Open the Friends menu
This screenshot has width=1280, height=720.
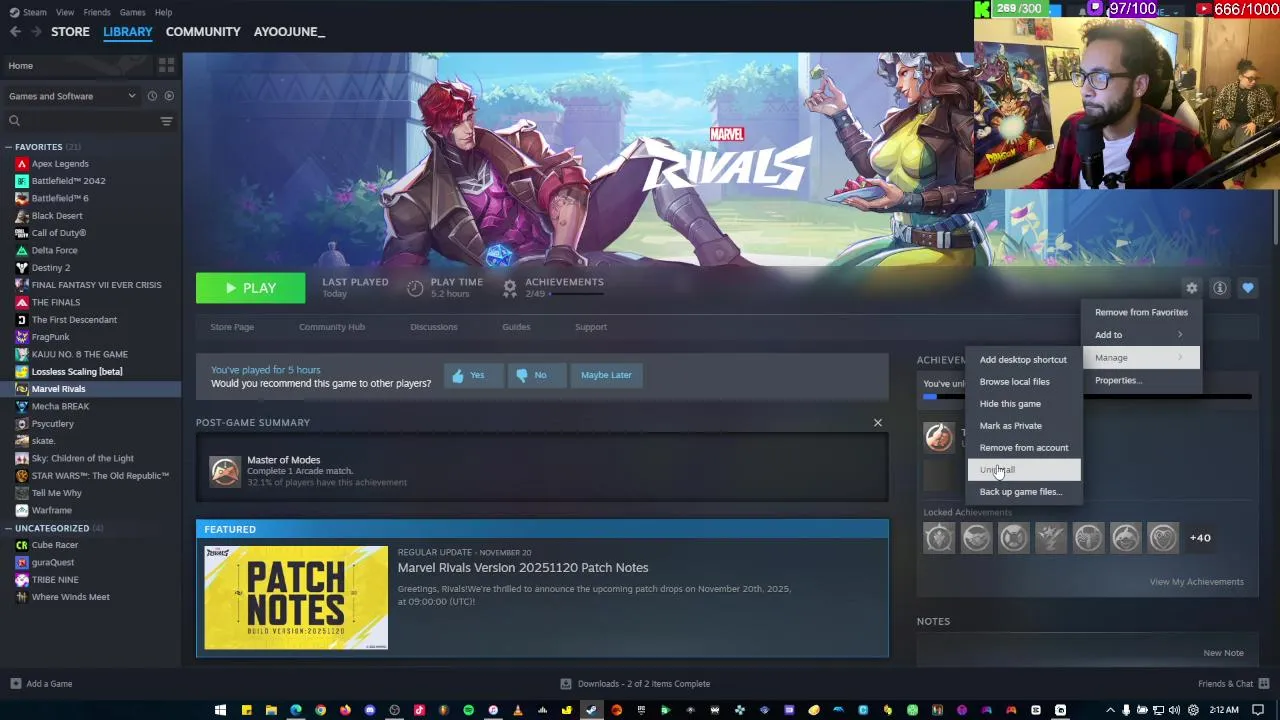97,12
